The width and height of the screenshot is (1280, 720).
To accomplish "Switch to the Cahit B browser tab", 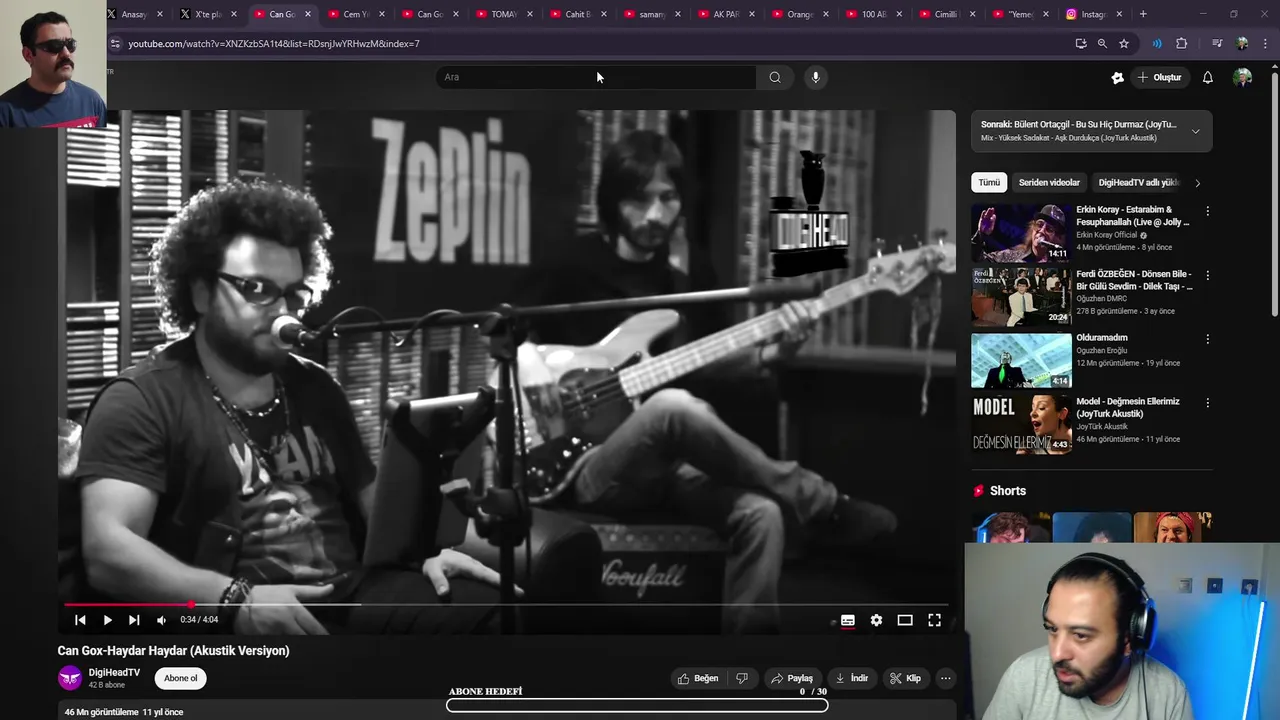I will (577, 14).
